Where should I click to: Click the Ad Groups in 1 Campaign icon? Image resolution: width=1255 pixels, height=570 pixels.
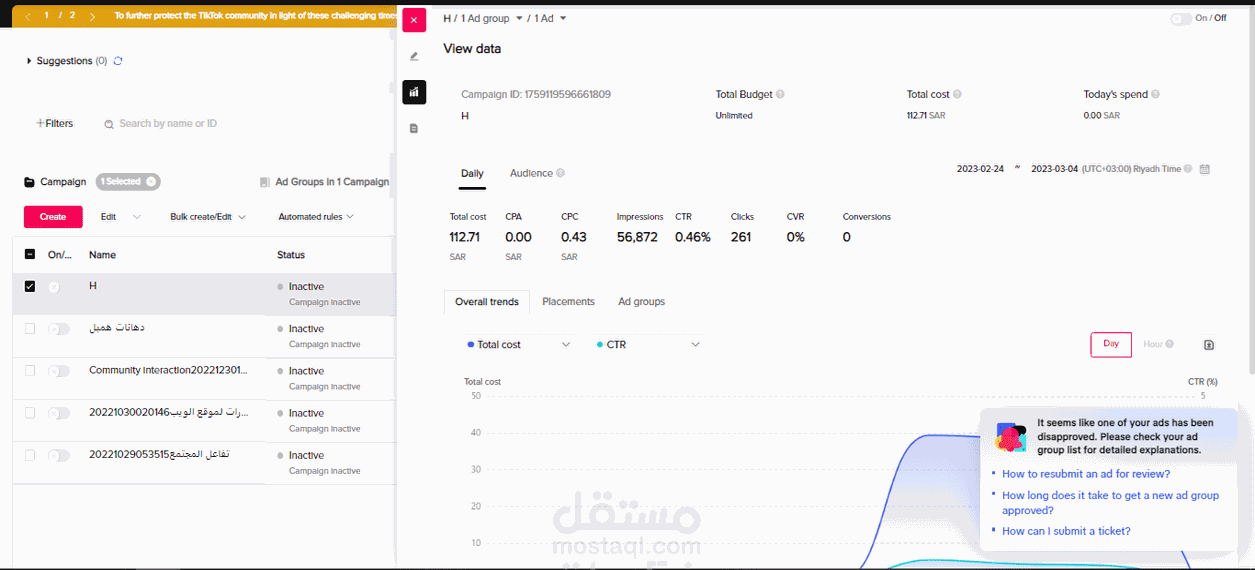(264, 182)
